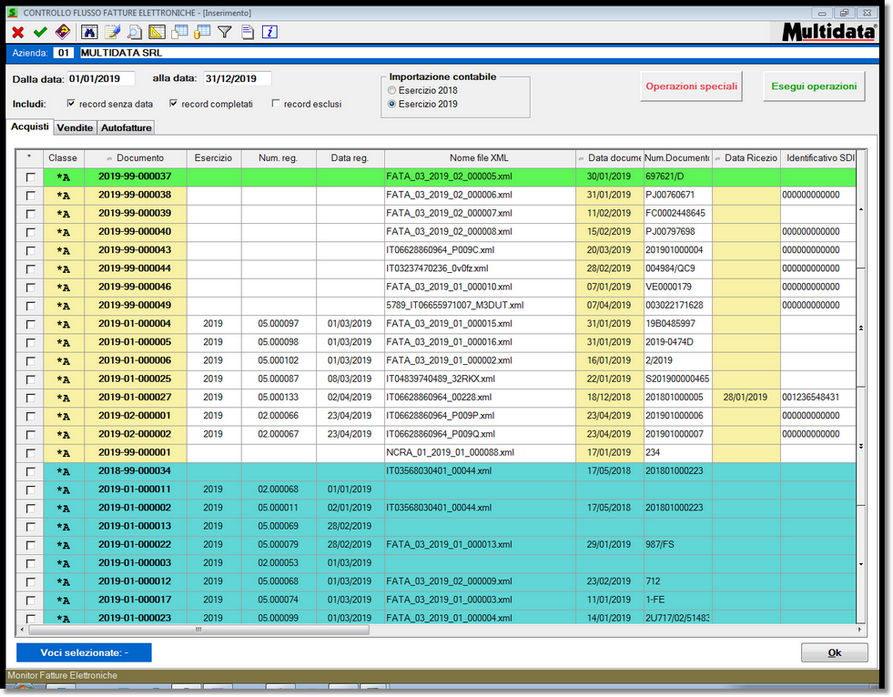Viewport: 893px width, 697px height.
Task: Click the 'Voci selezionate' blue button
Action: pos(84,653)
